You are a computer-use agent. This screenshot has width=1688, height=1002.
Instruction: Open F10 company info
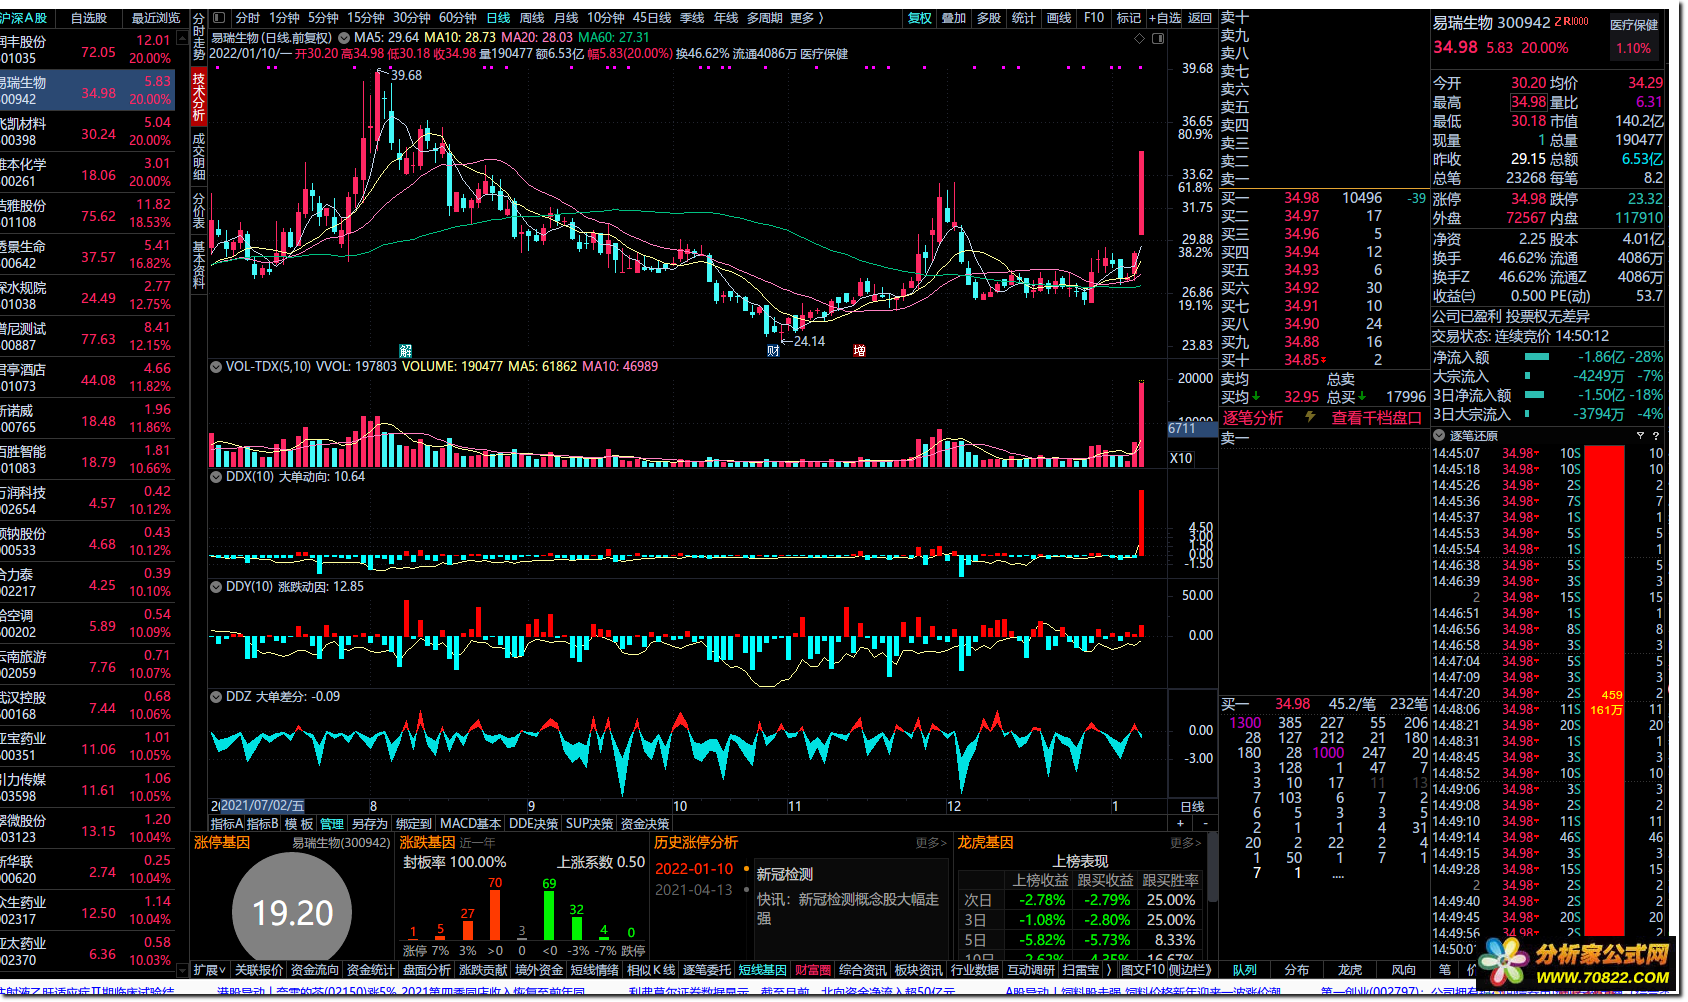coord(1094,18)
